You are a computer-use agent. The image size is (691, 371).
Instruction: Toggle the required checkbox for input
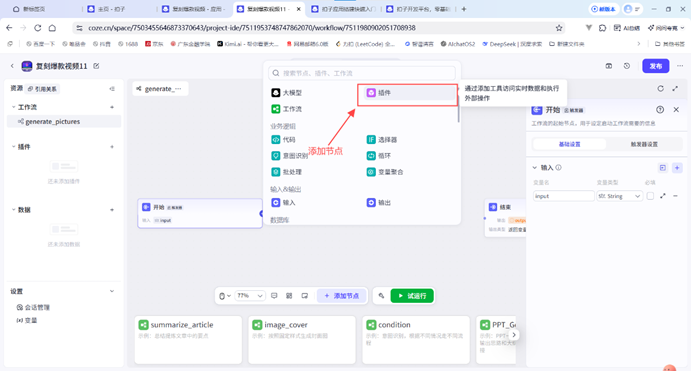click(650, 196)
